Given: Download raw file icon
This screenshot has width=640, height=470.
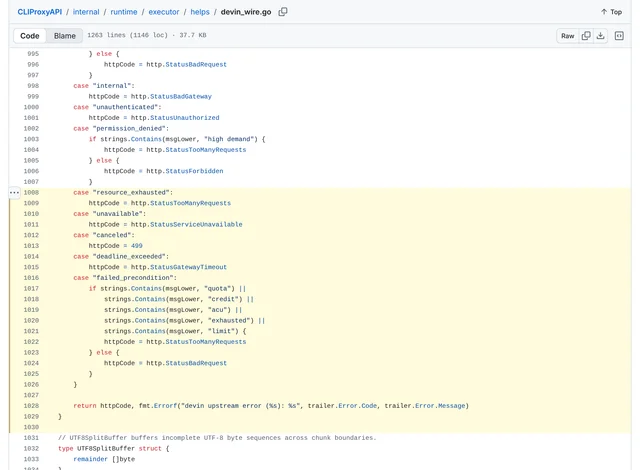Looking at the screenshot, I should (x=600, y=36).
